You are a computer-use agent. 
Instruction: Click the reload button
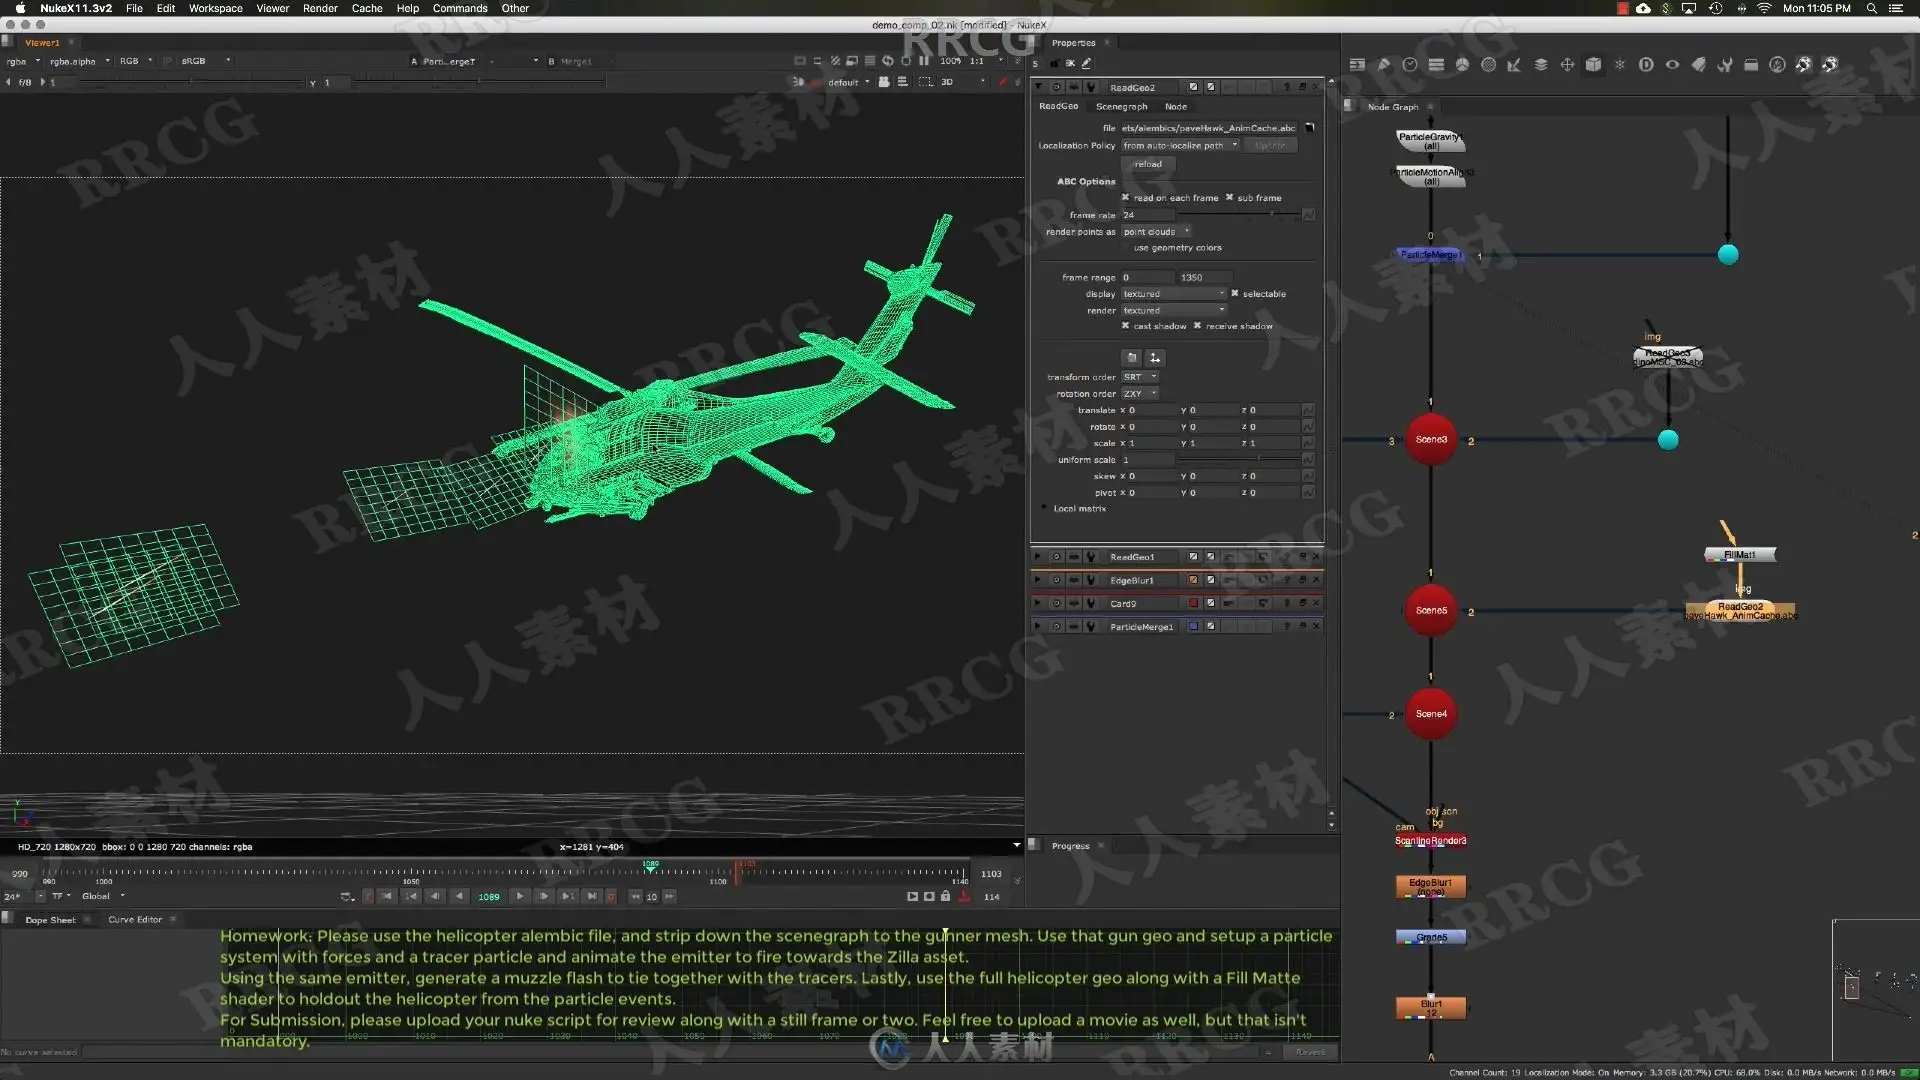tap(1148, 164)
